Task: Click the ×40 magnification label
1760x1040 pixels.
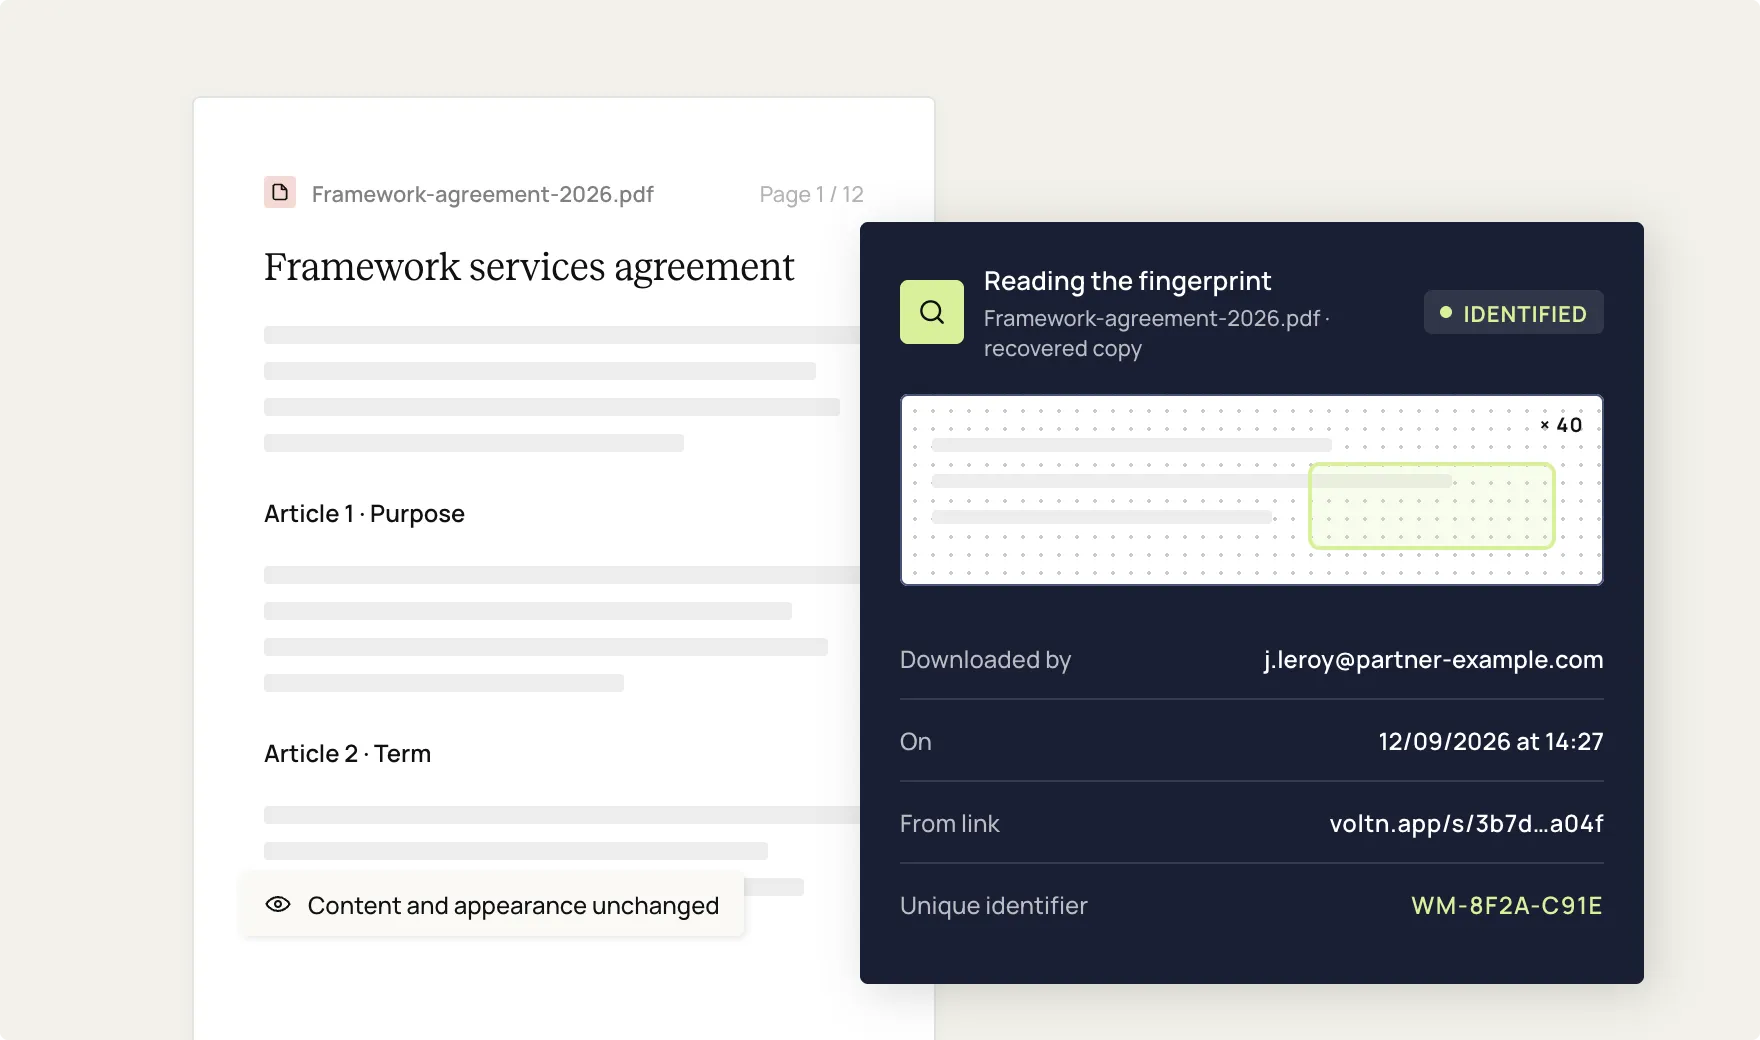Action: pos(1561,425)
